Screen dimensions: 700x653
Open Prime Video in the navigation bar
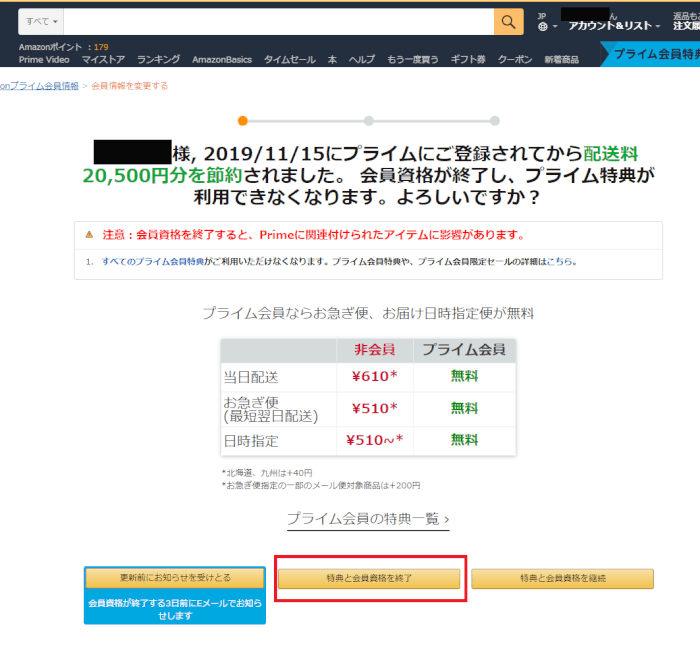[x=44, y=60]
